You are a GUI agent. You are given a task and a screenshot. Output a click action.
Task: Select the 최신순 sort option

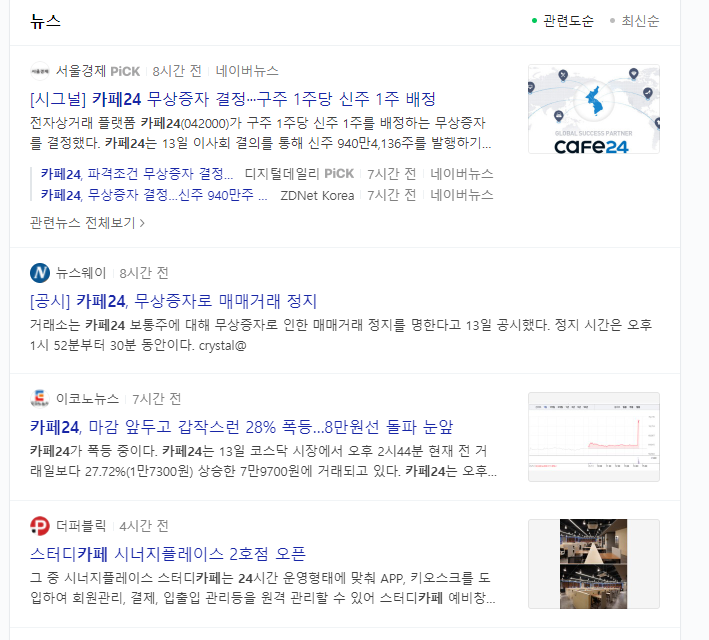635,21
